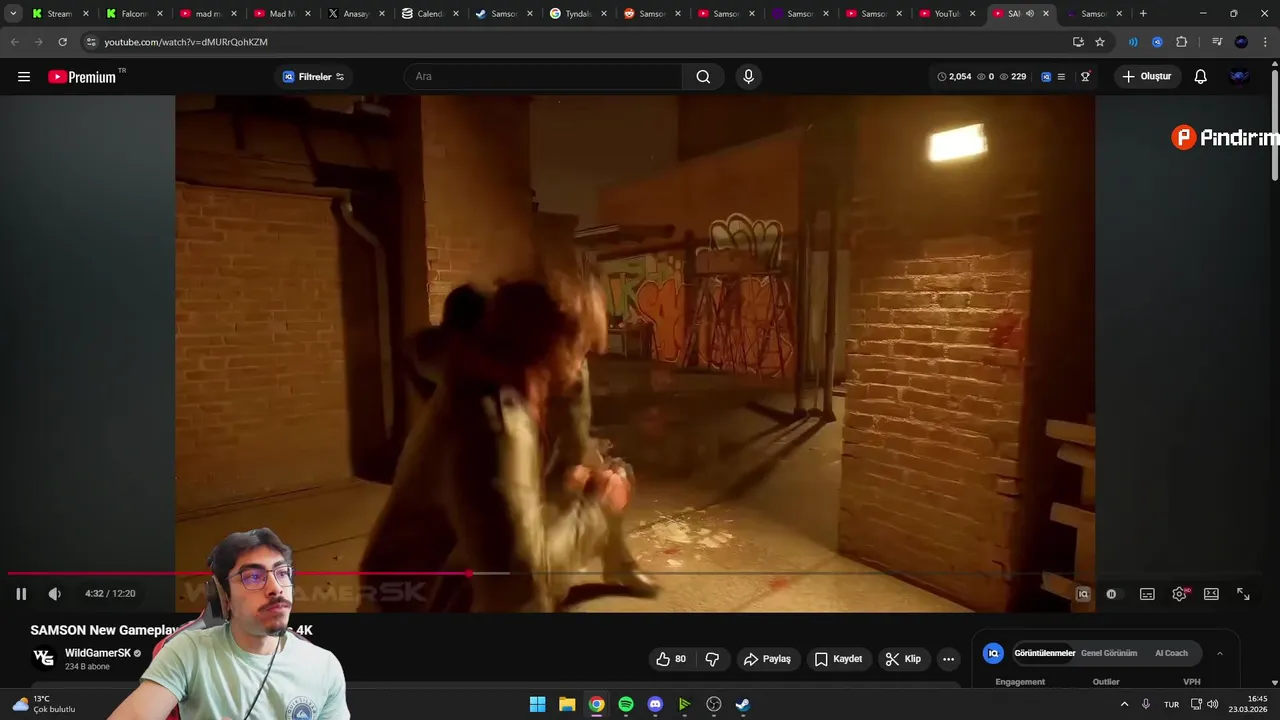The width and height of the screenshot is (1280, 720).
Task: Open player settings gear
Action: [x=1179, y=594]
